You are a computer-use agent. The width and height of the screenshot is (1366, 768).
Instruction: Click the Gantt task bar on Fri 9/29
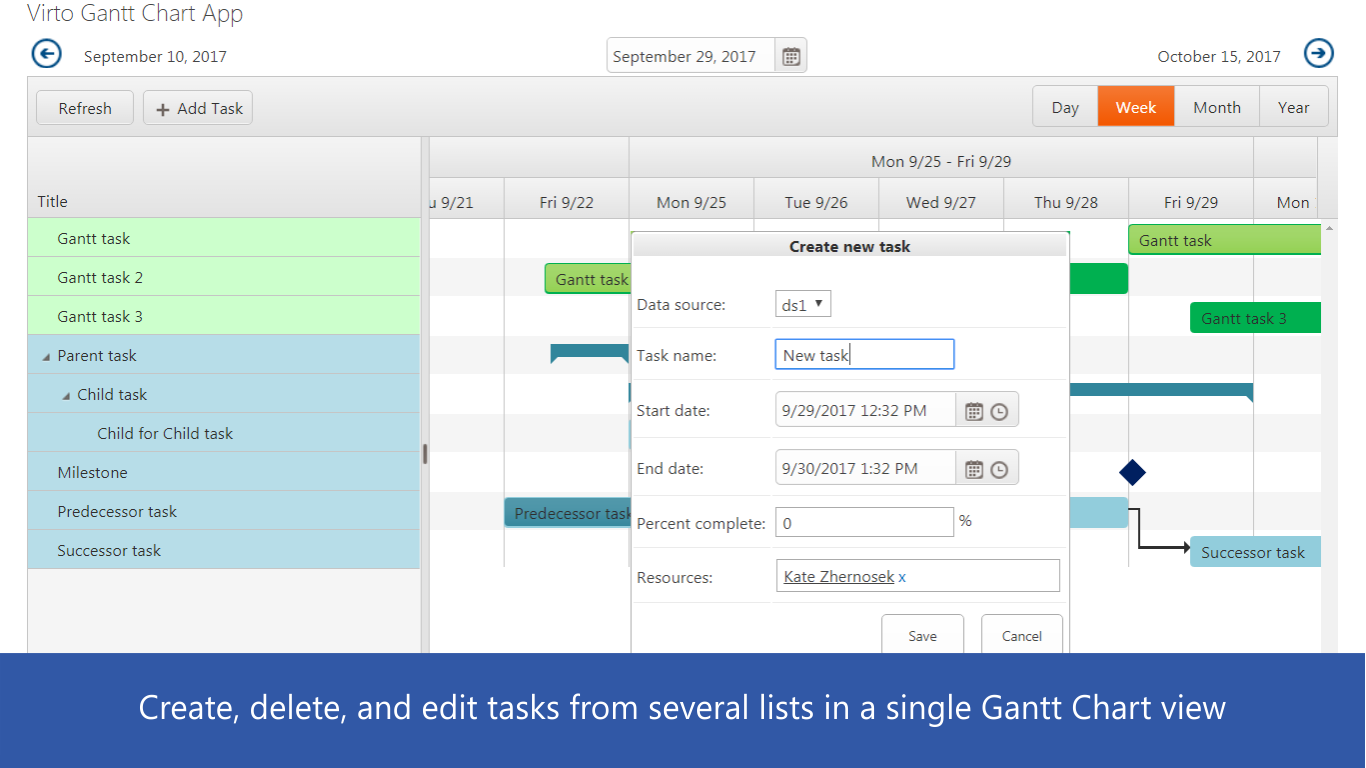pos(1225,240)
